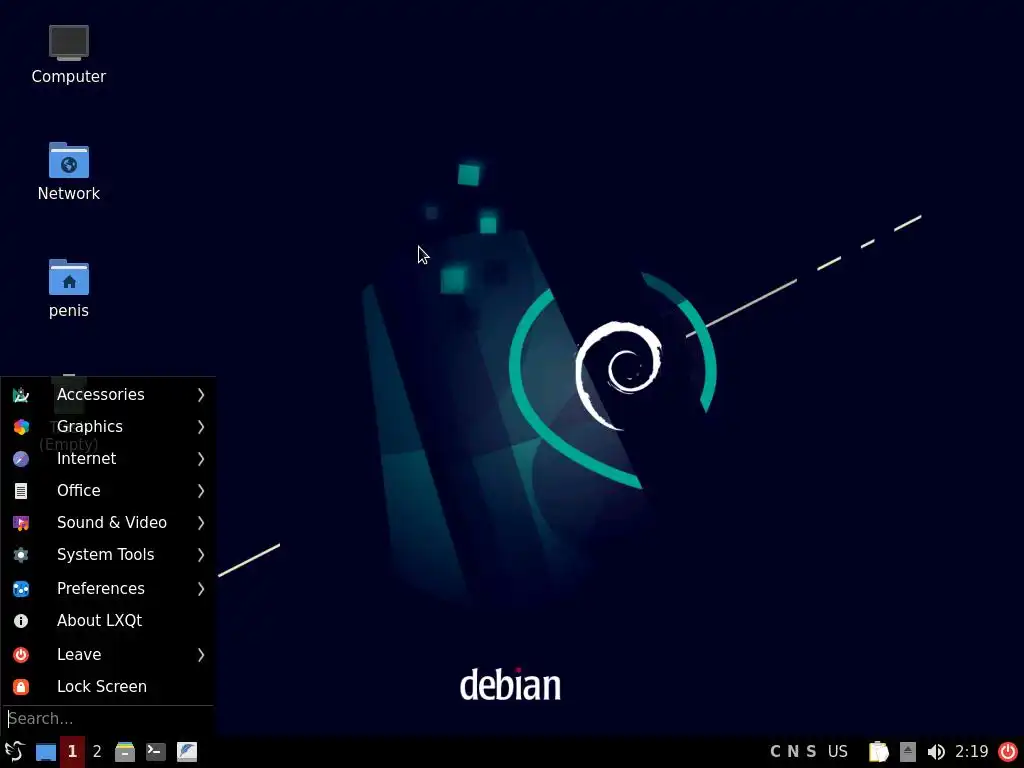
Task: Open the clipboard manager tray icon
Action: click(x=878, y=752)
